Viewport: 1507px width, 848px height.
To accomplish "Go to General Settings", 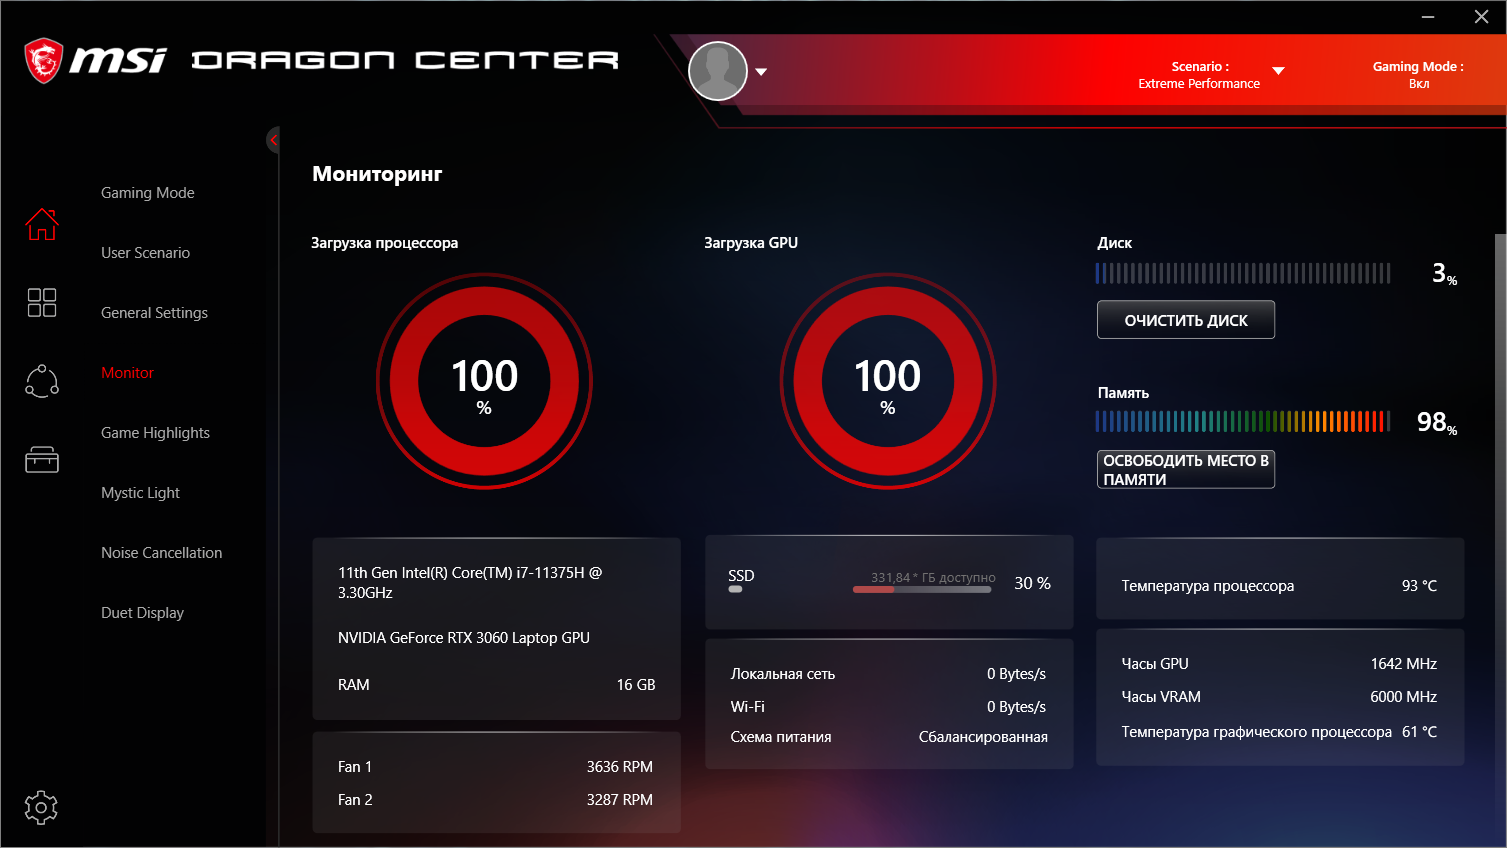I will click(x=154, y=313).
